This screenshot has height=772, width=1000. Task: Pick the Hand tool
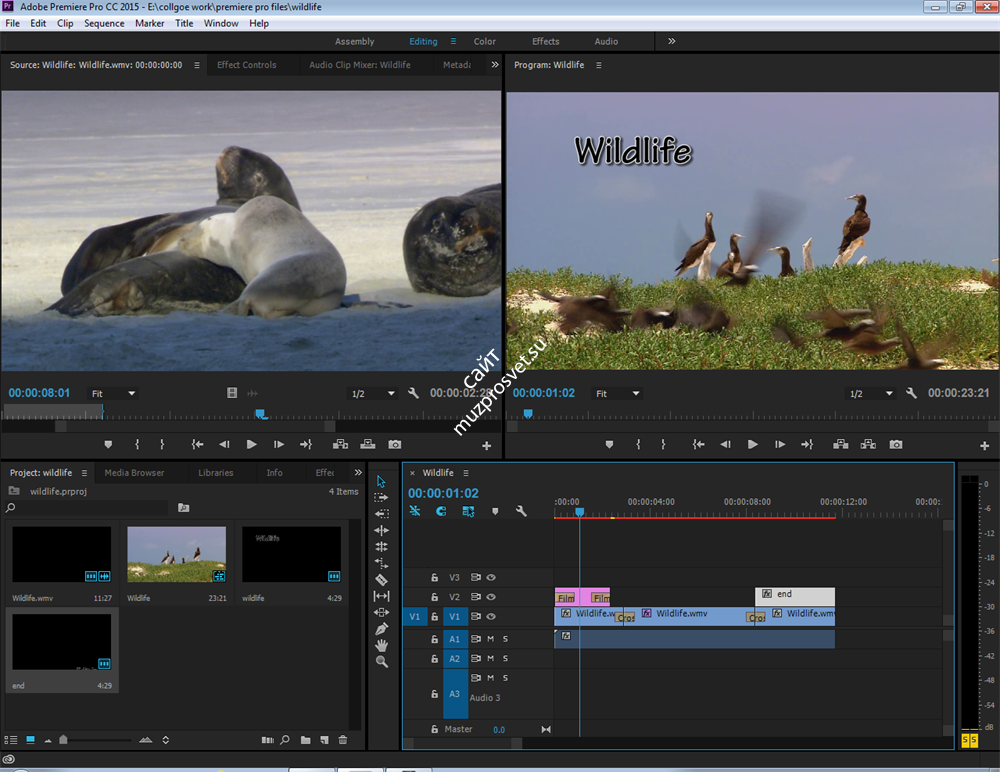coord(381,646)
